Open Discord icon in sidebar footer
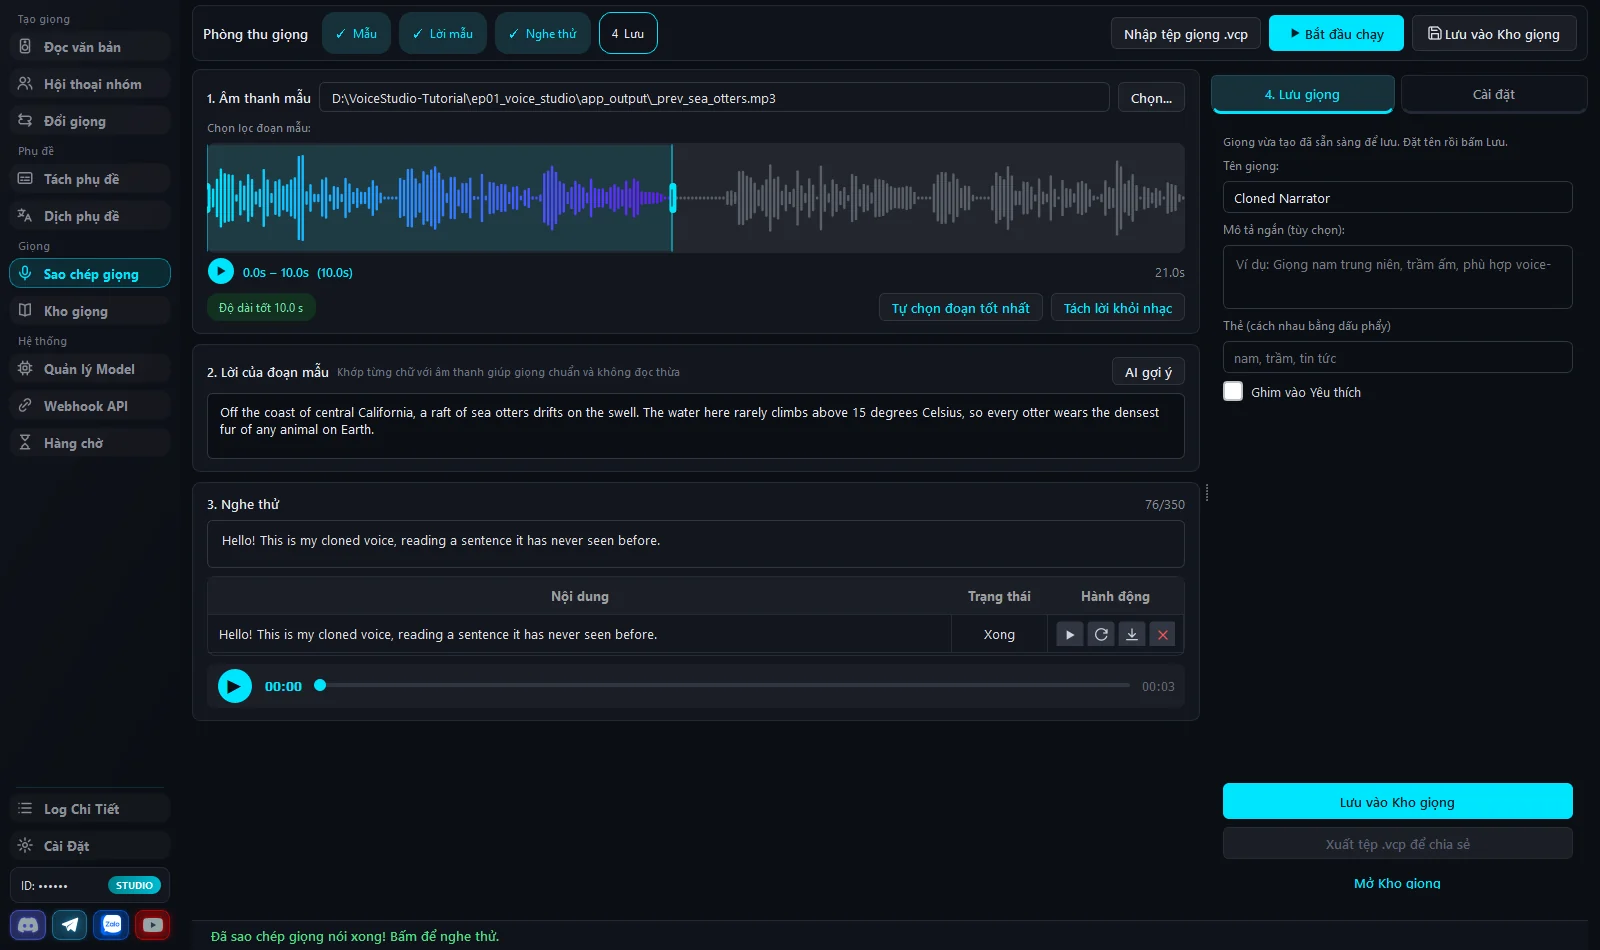This screenshot has width=1600, height=950. [29, 925]
